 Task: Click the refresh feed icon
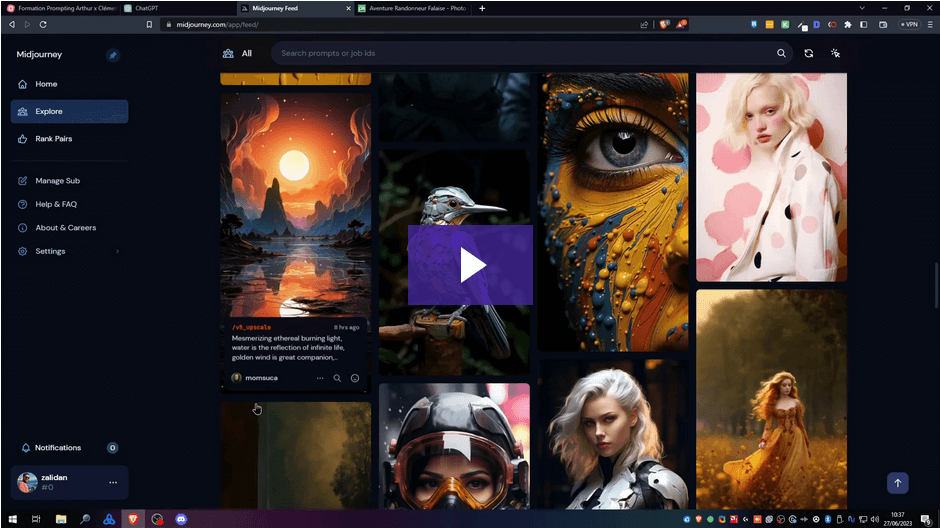pos(809,53)
